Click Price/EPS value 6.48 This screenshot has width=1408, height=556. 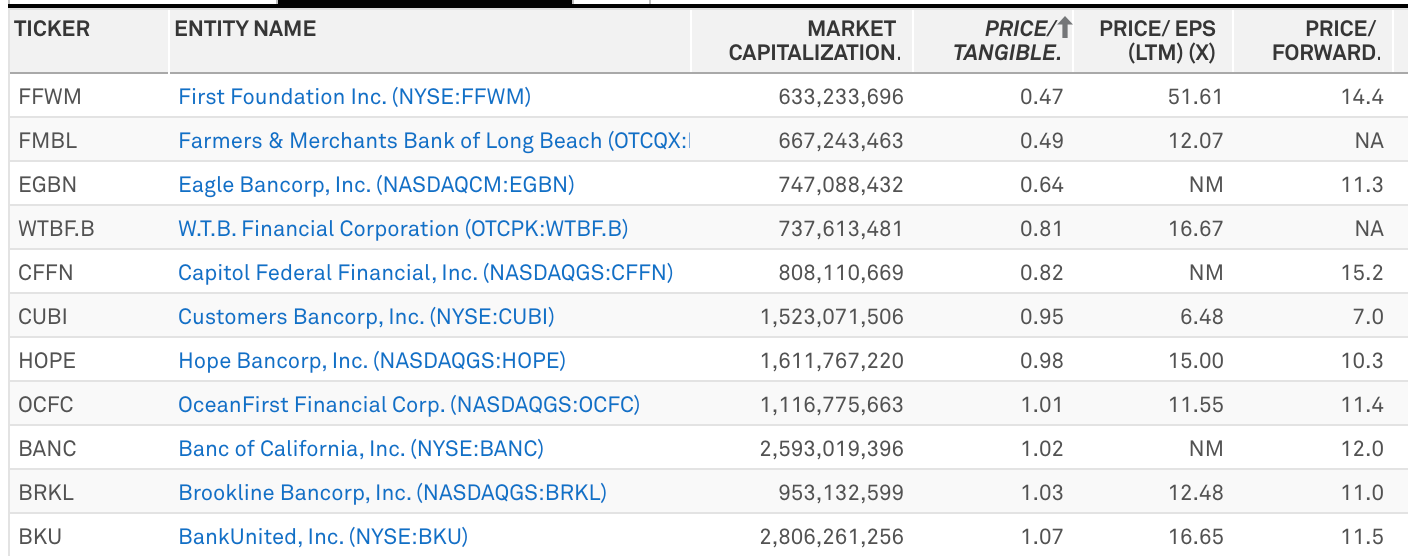(1201, 317)
